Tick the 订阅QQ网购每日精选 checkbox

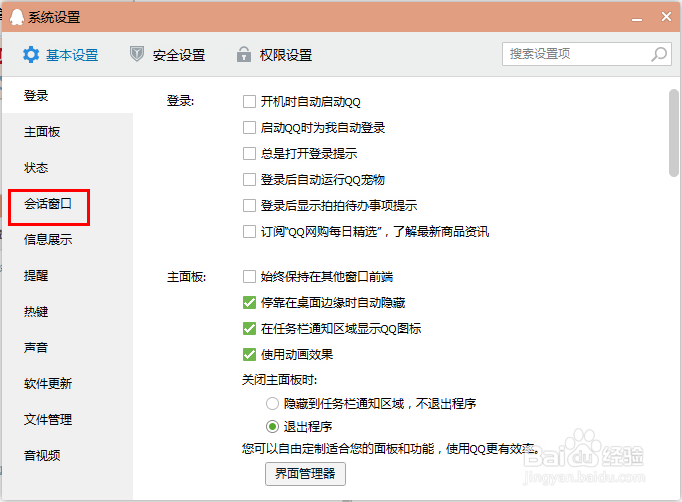click(249, 231)
